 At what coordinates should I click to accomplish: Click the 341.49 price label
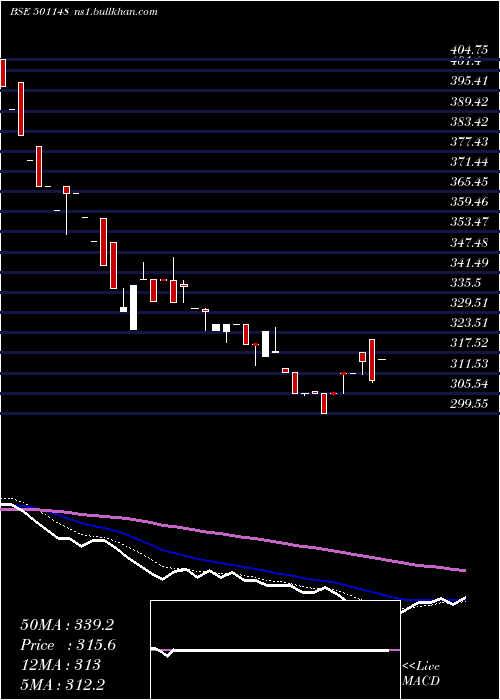point(469,262)
